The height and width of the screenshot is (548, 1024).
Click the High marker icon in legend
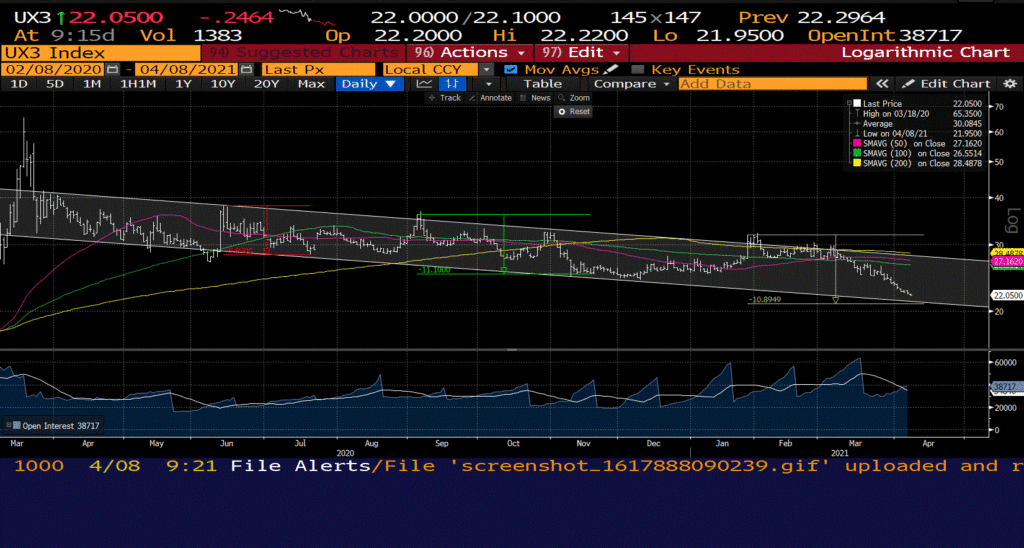856,114
